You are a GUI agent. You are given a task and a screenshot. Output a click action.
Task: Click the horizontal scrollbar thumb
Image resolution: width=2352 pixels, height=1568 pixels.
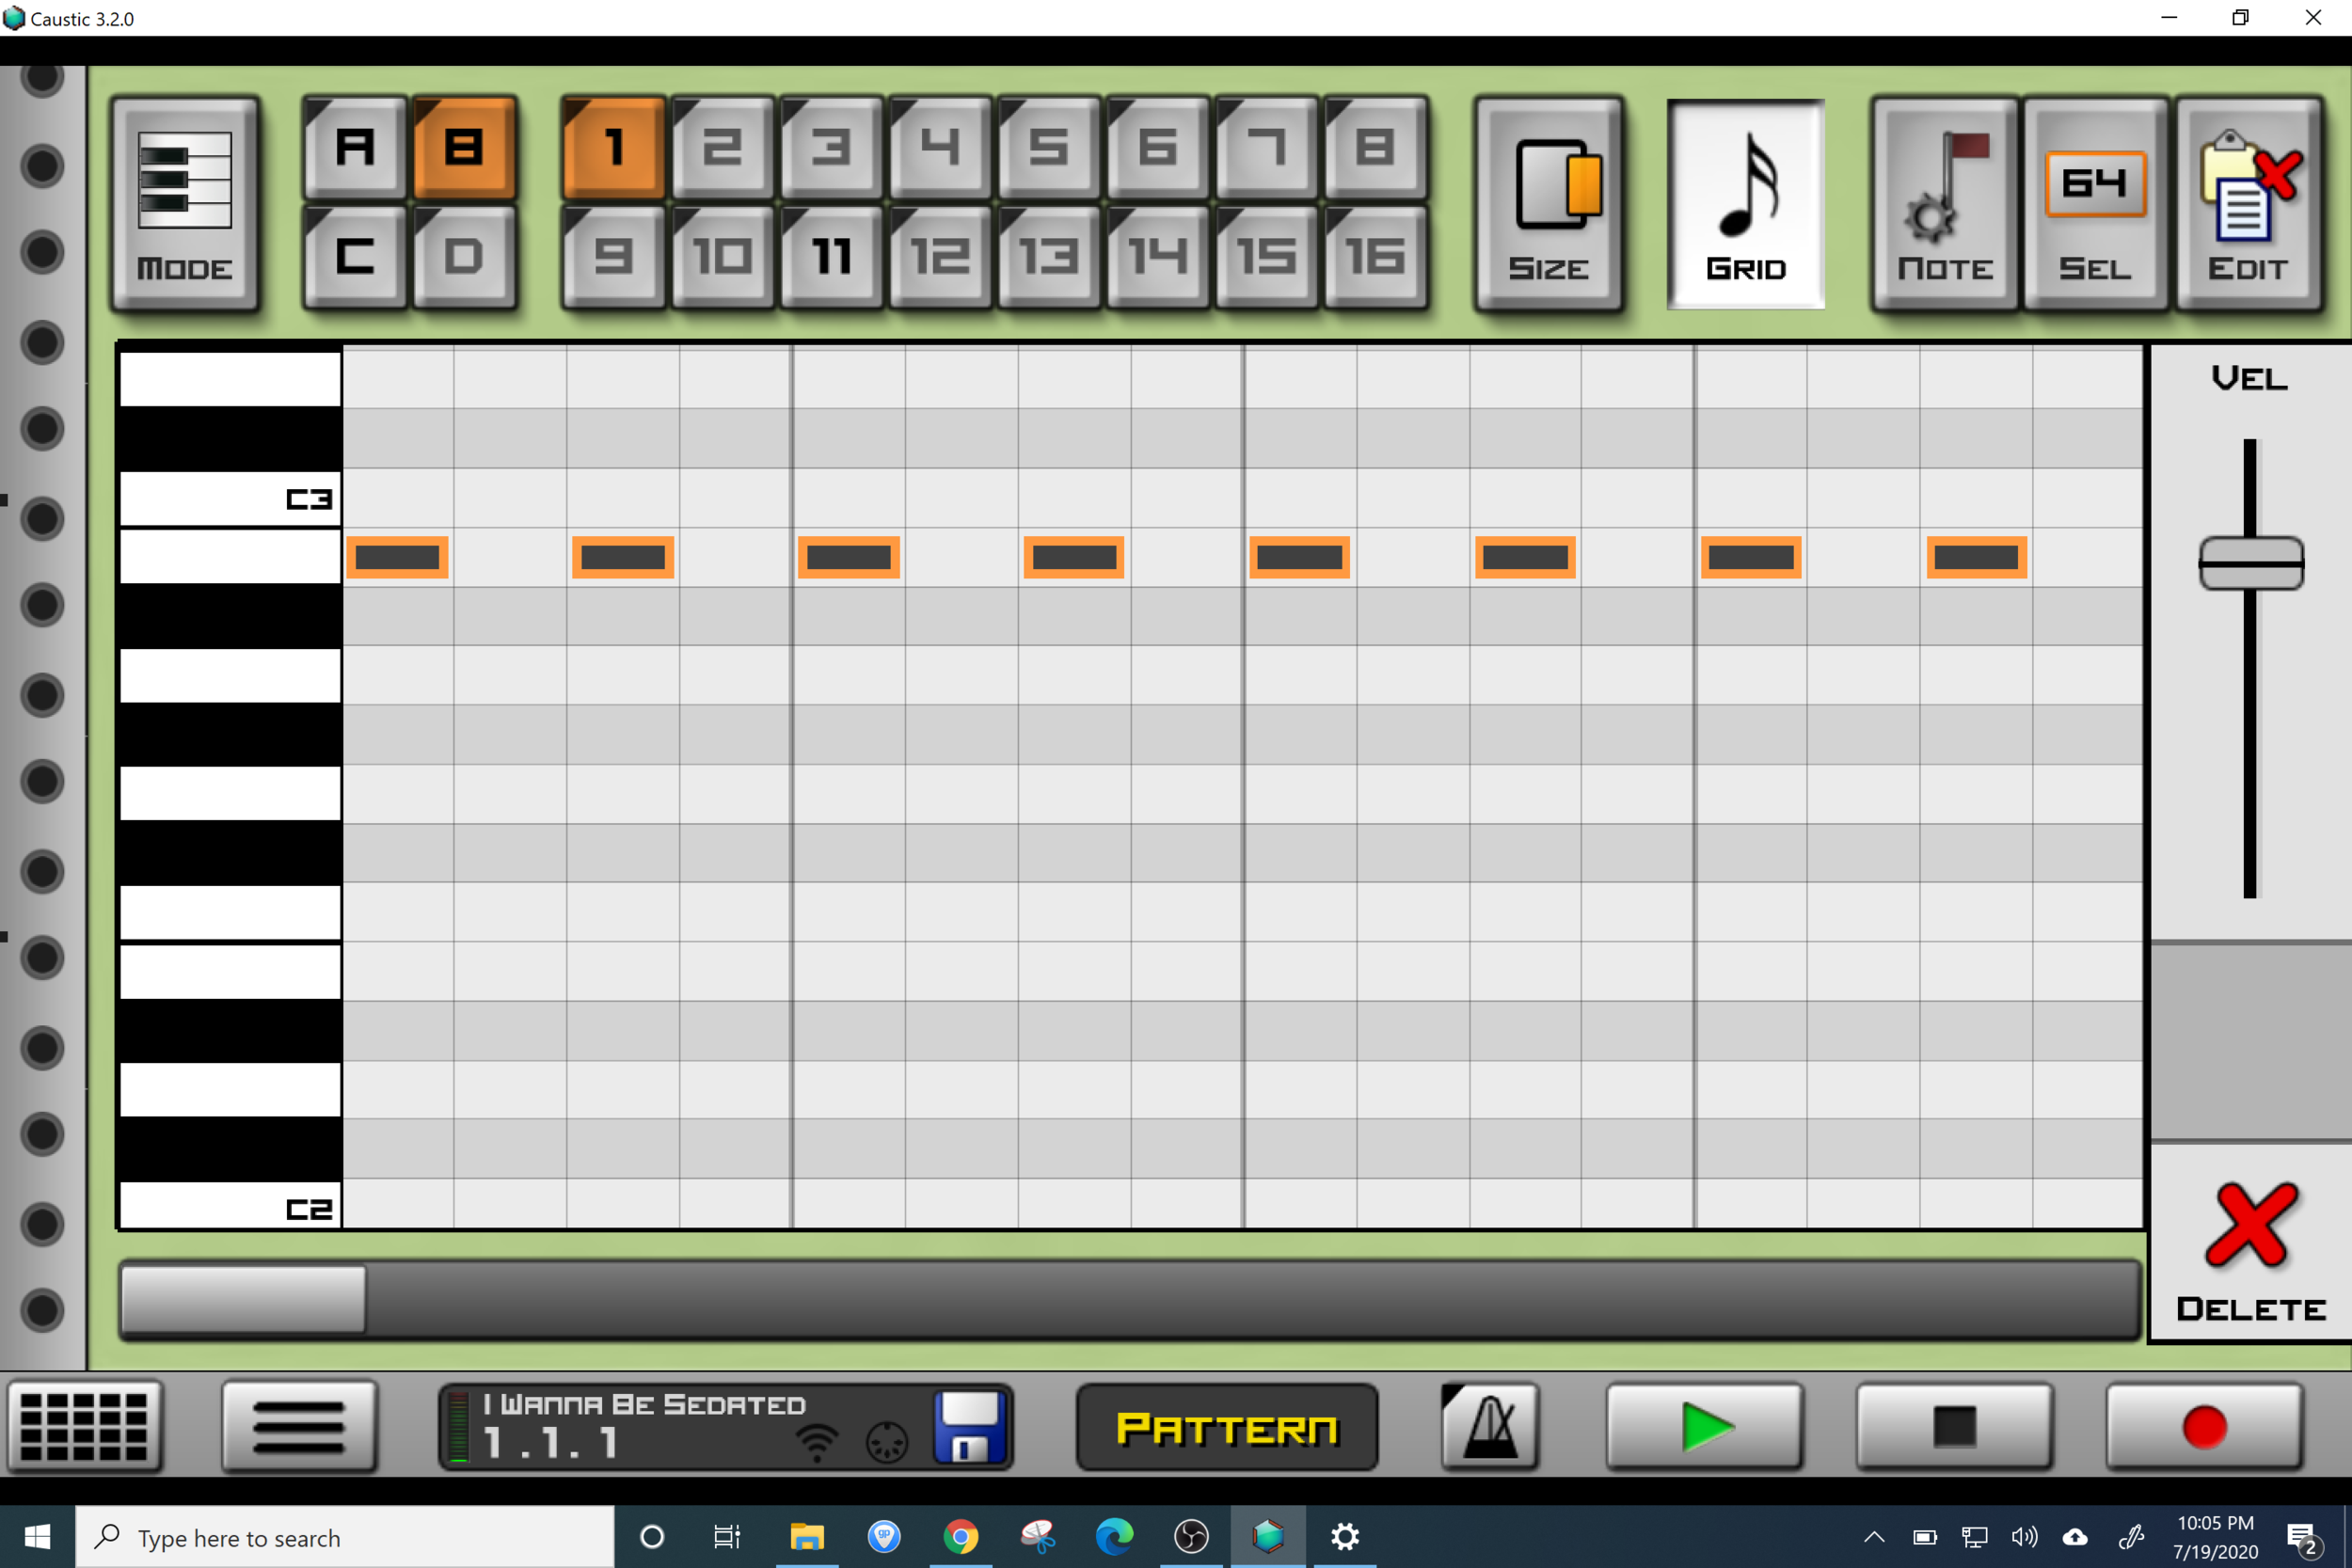(243, 1299)
